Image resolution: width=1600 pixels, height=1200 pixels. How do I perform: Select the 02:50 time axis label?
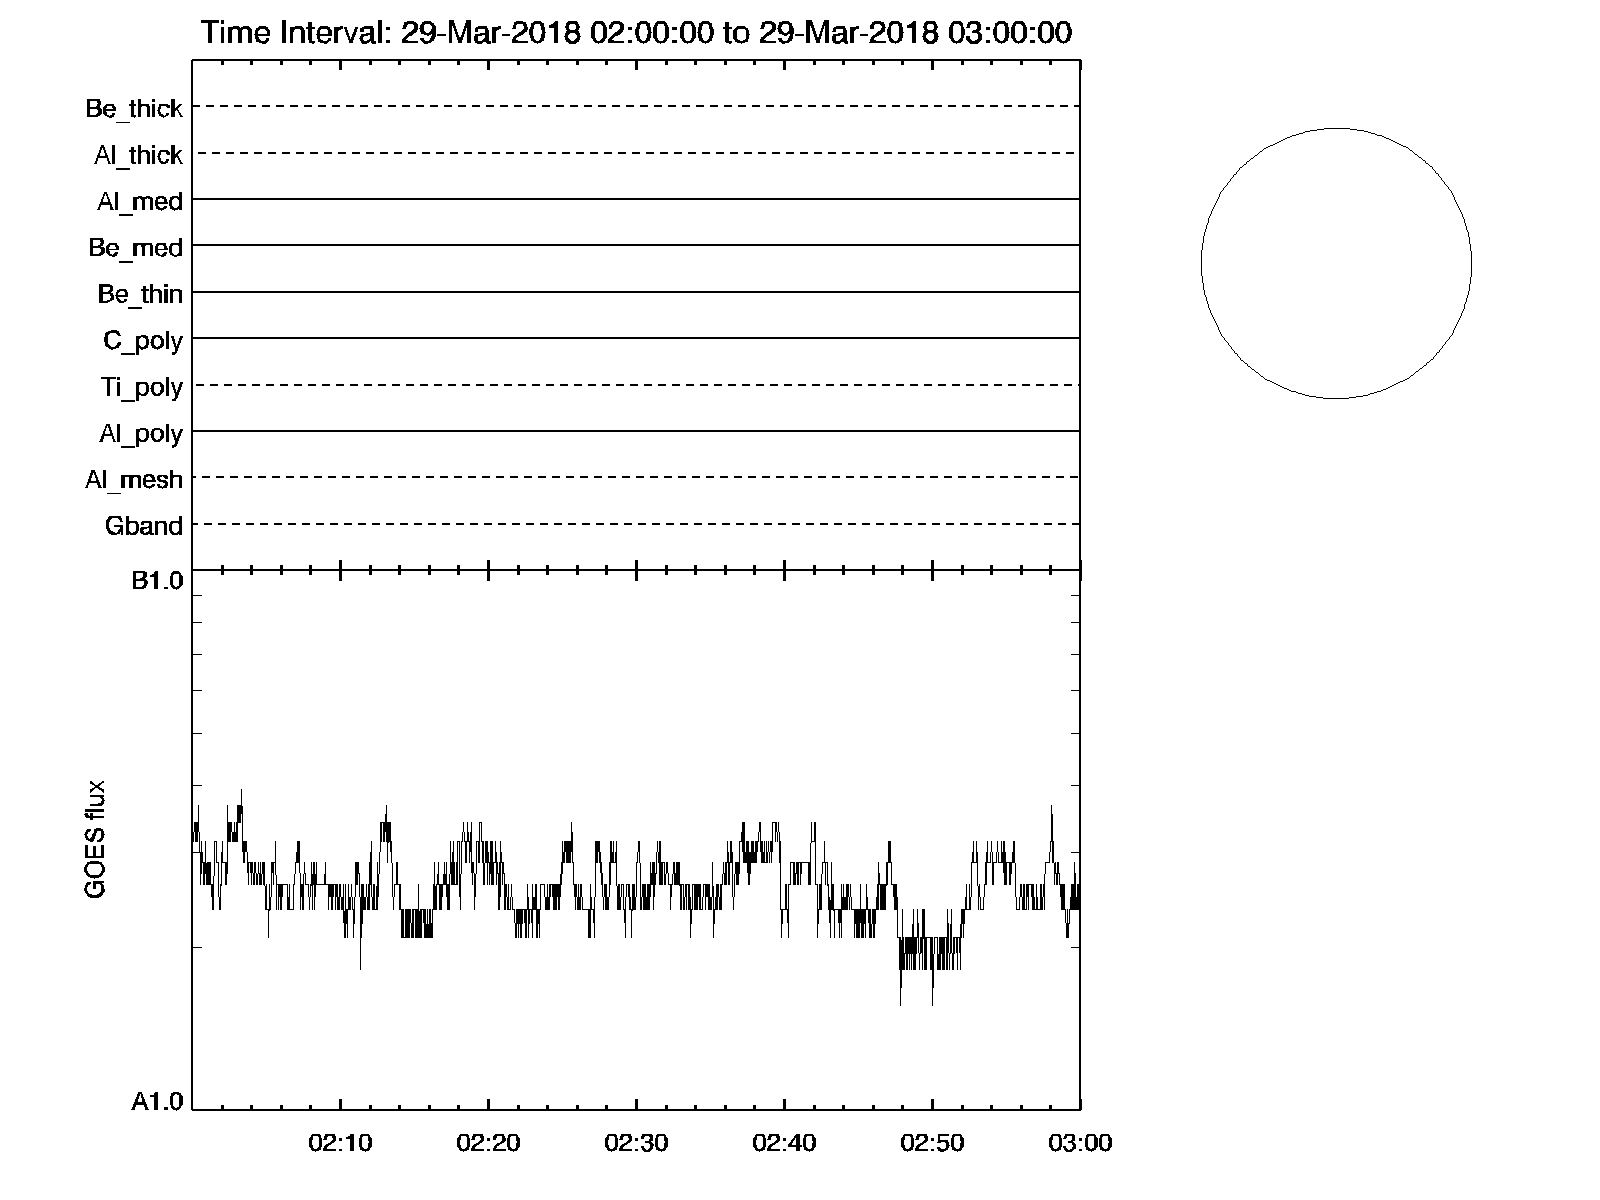[x=932, y=1143]
